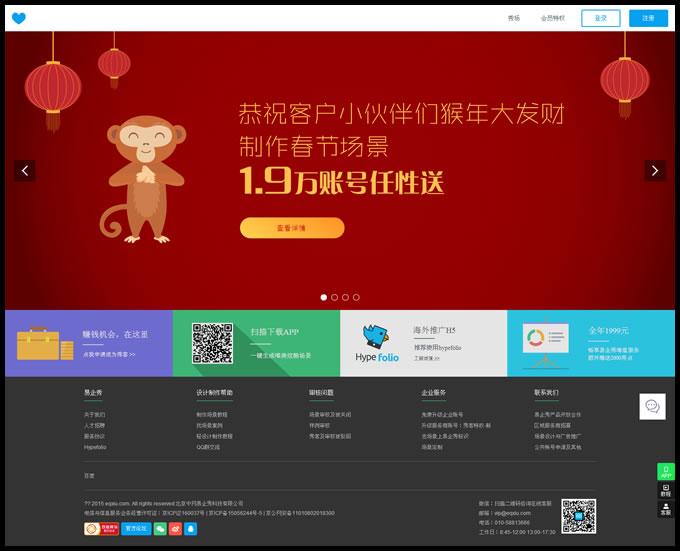
Task: Click the blue QQ penguin icon
Action: pos(190,529)
